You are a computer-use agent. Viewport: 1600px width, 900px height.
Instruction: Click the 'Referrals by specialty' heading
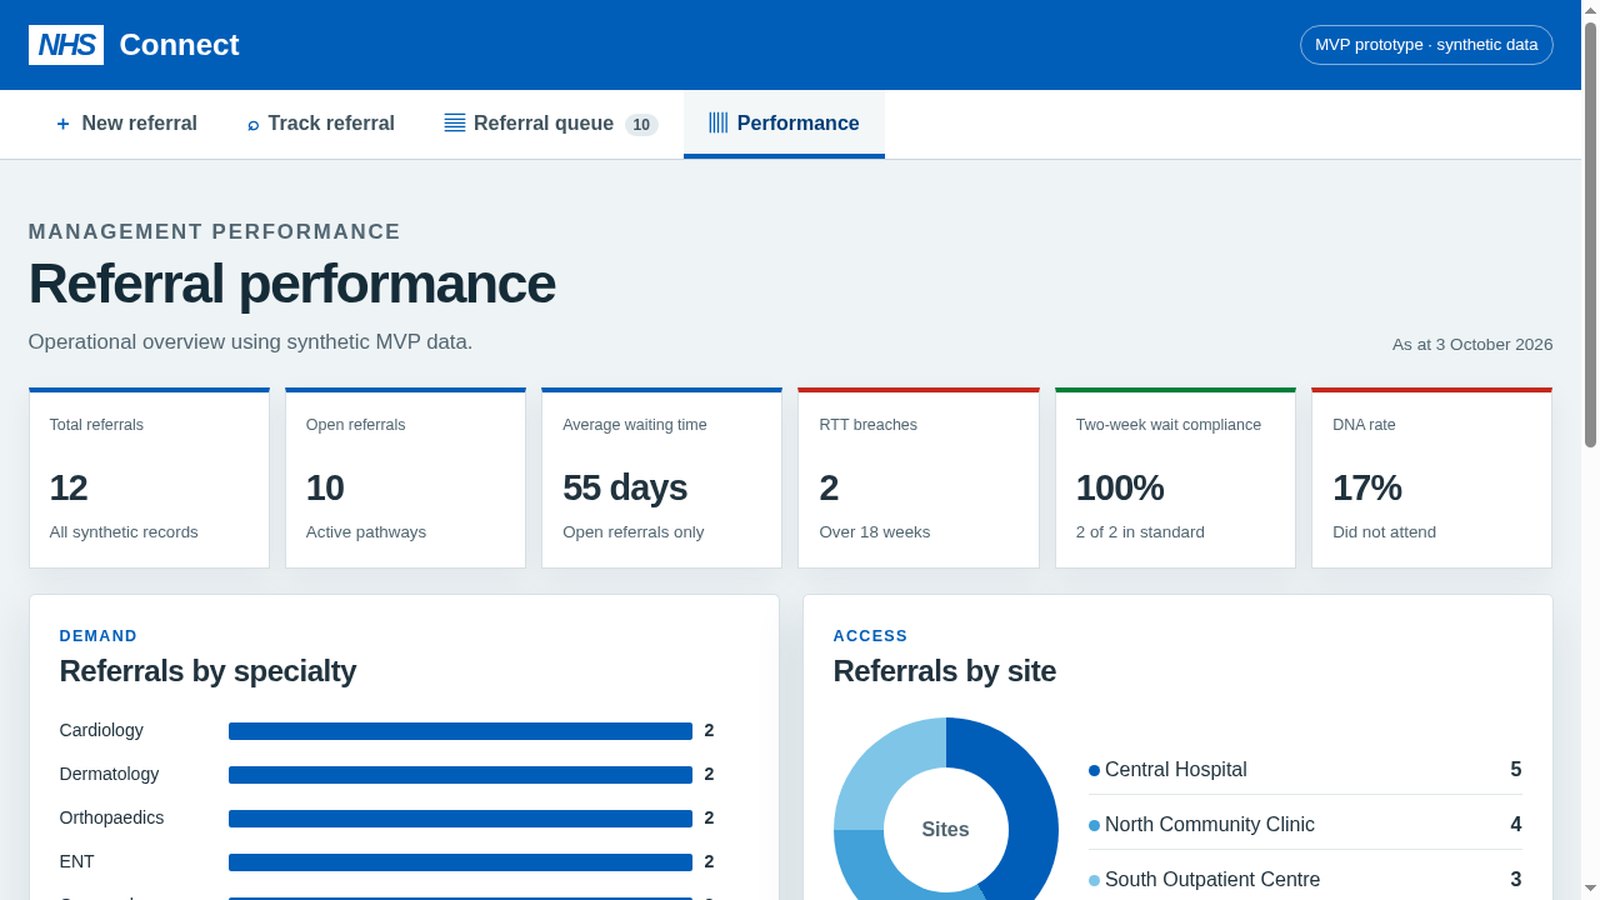[x=208, y=671]
